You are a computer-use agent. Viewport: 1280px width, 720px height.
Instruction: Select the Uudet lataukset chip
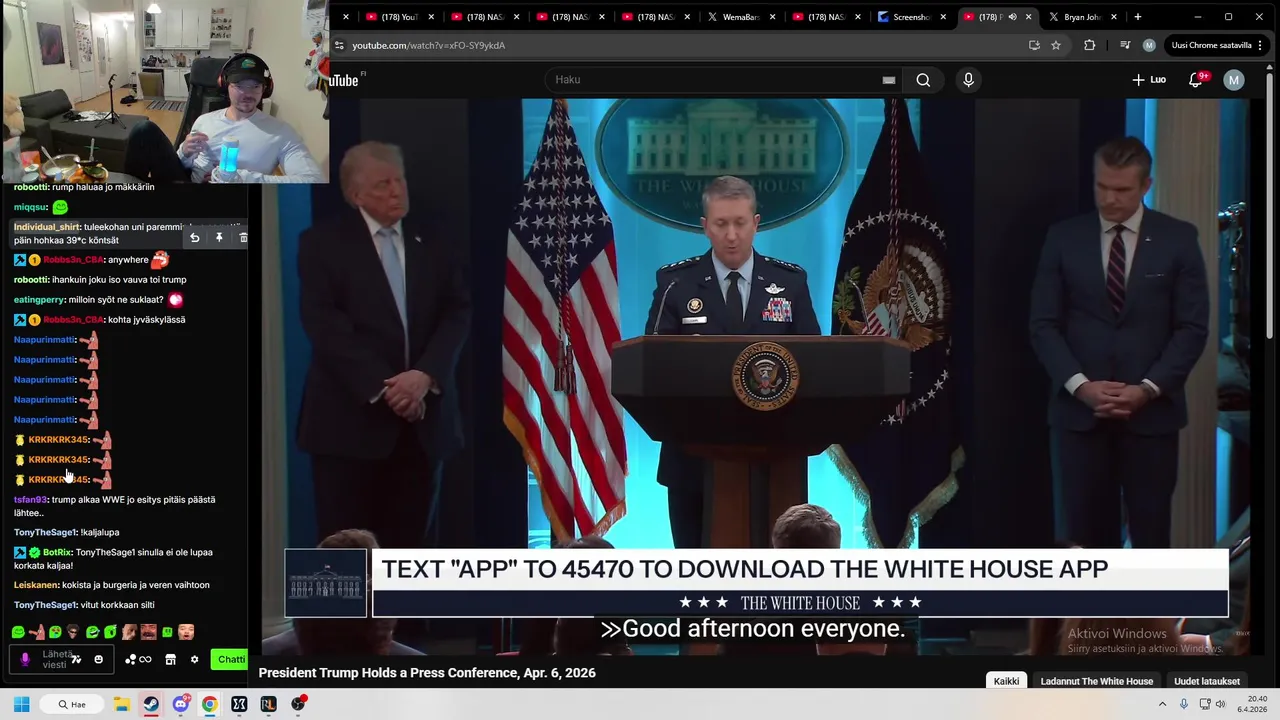tap(1206, 681)
